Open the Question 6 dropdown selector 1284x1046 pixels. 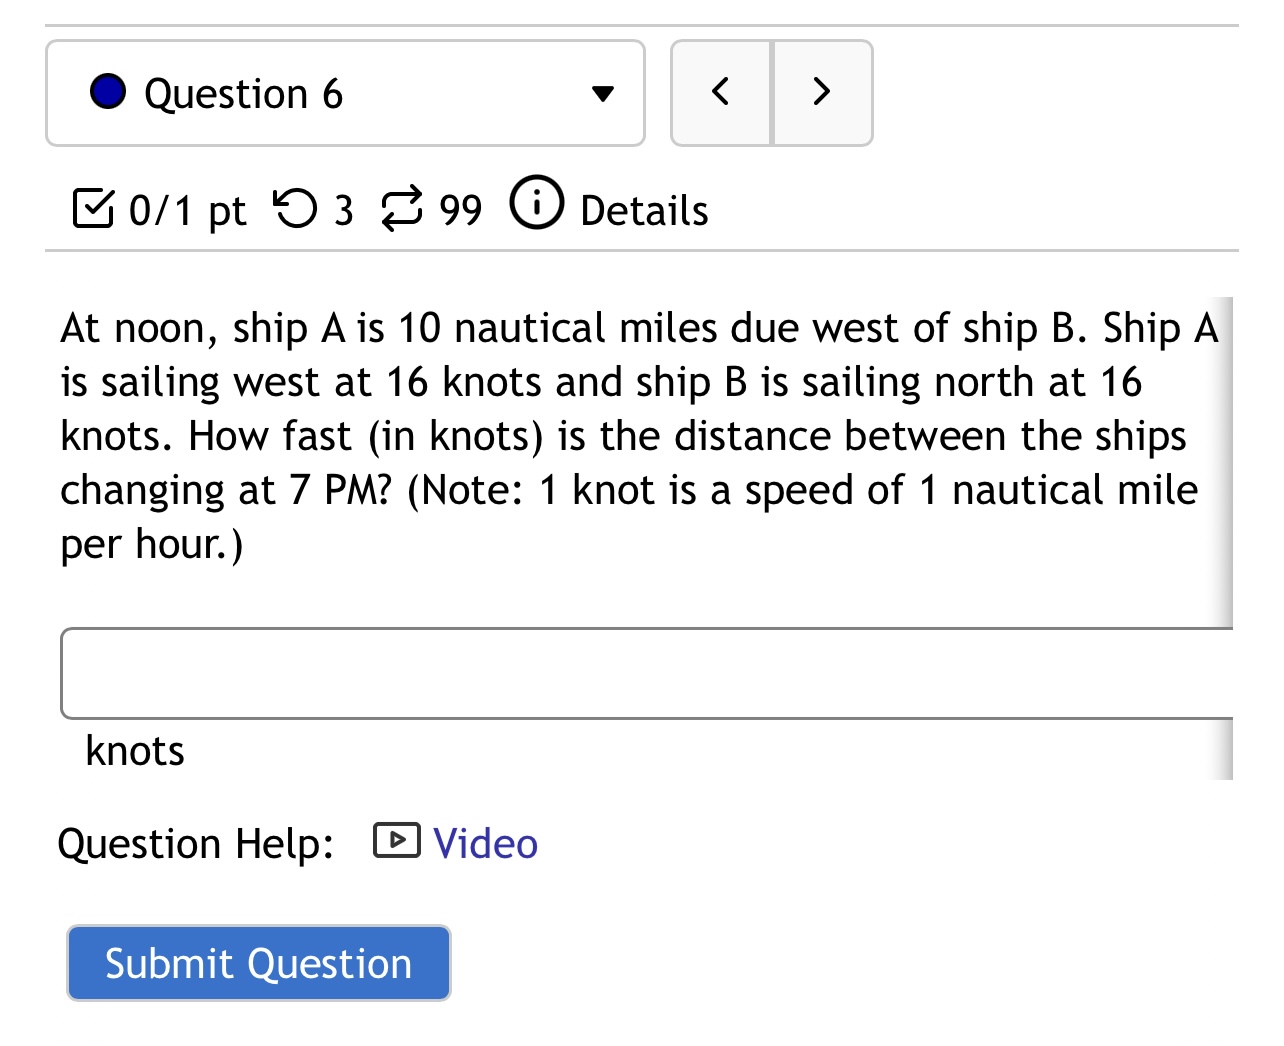click(x=345, y=92)
